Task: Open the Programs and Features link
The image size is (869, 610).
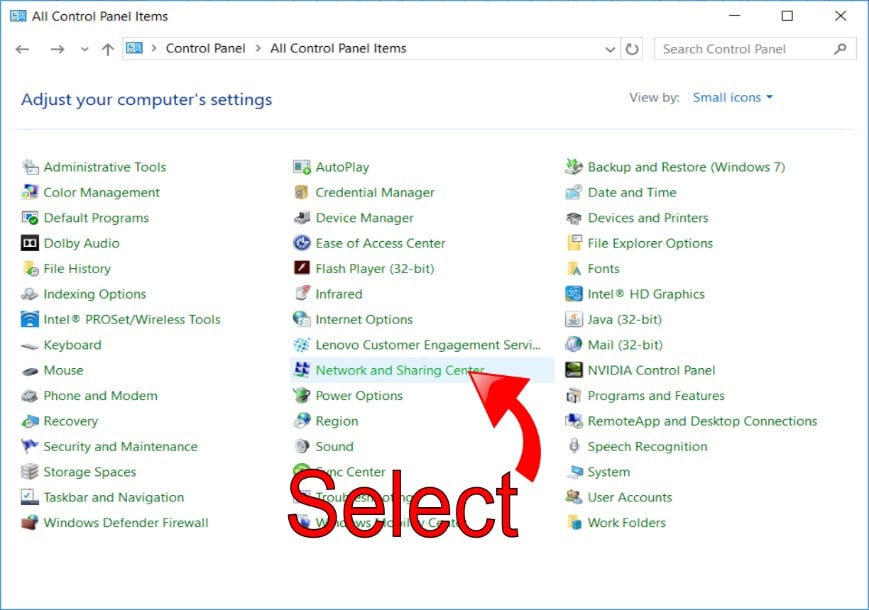Action: [x=656, y=396]
